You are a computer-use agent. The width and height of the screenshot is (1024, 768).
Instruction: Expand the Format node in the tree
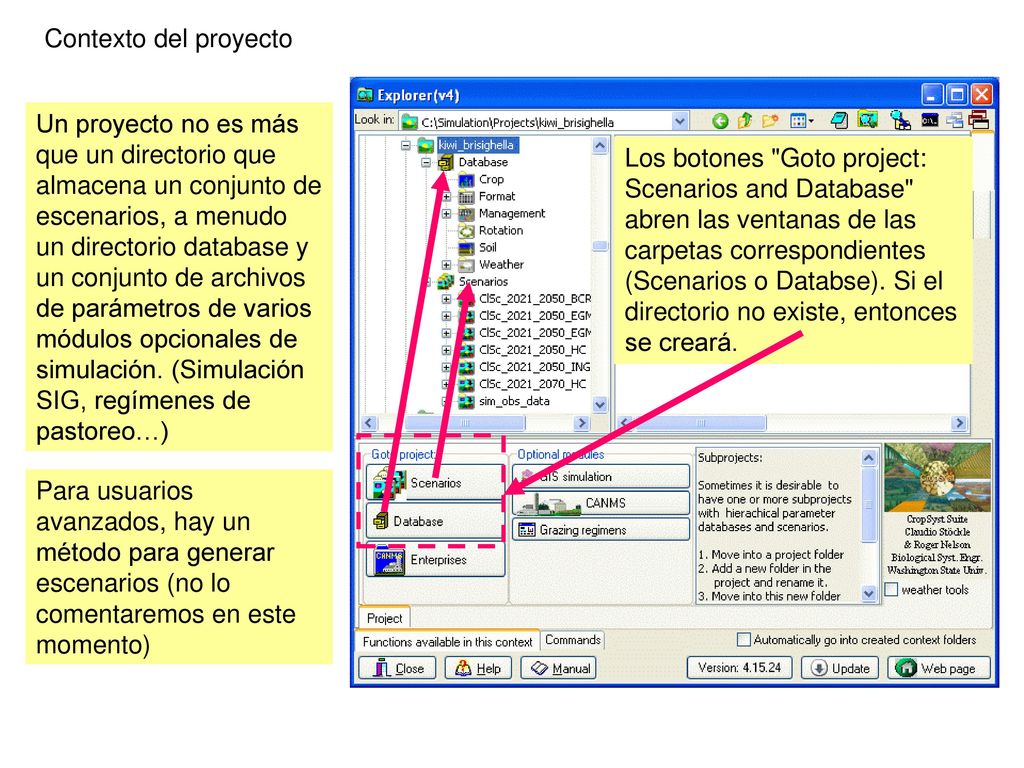coord(446,197)
